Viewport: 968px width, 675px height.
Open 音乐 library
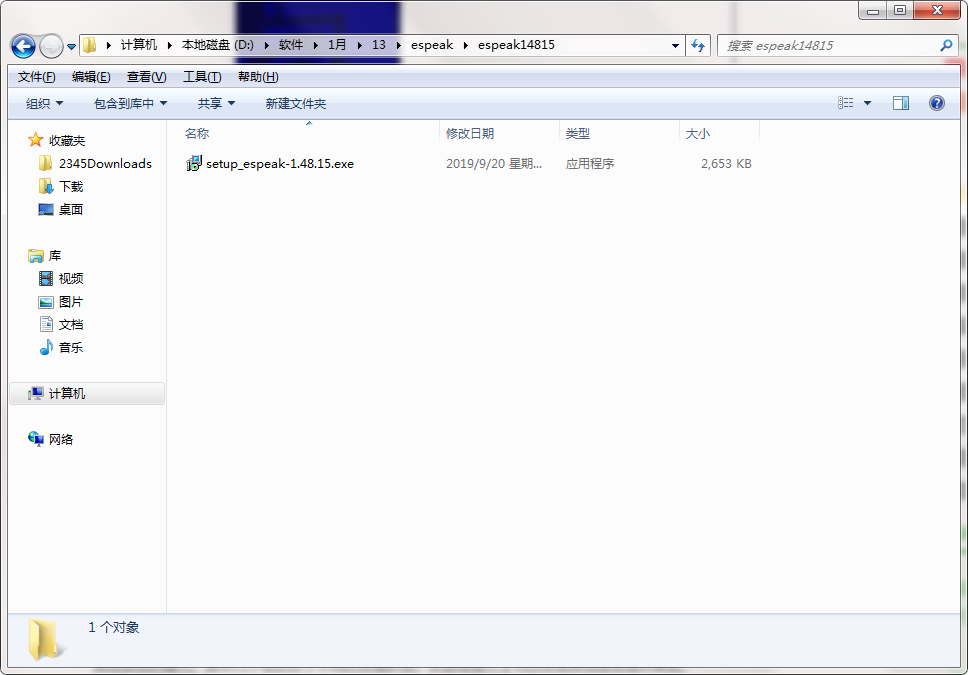point(70,348)
